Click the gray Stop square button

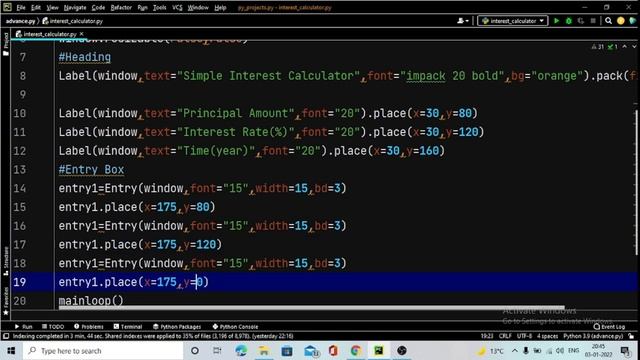coord(593,21)
